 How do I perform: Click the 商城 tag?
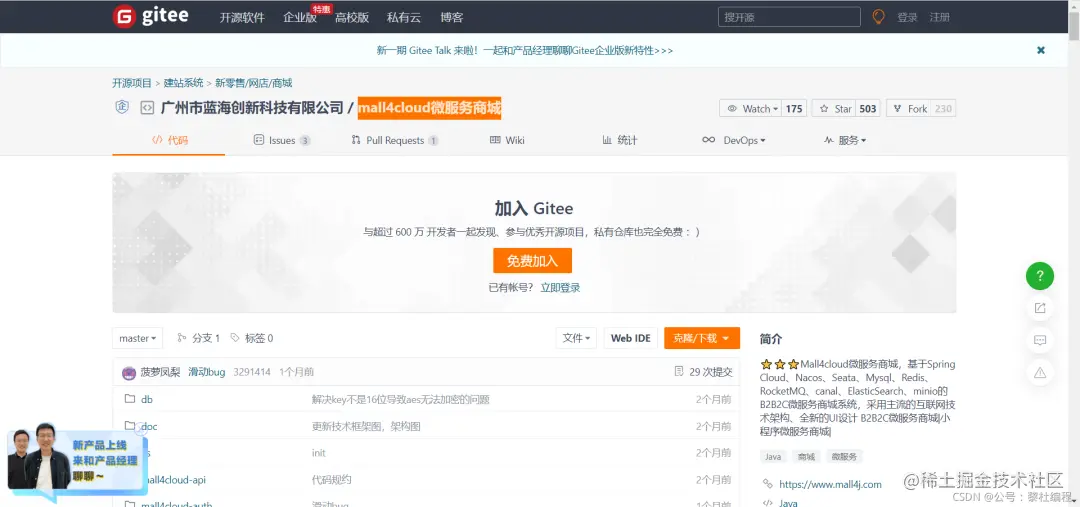(806, 457)
